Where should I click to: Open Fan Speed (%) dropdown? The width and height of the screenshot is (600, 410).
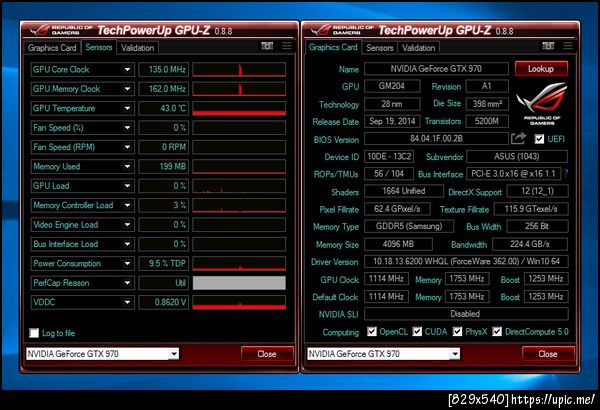127,128
